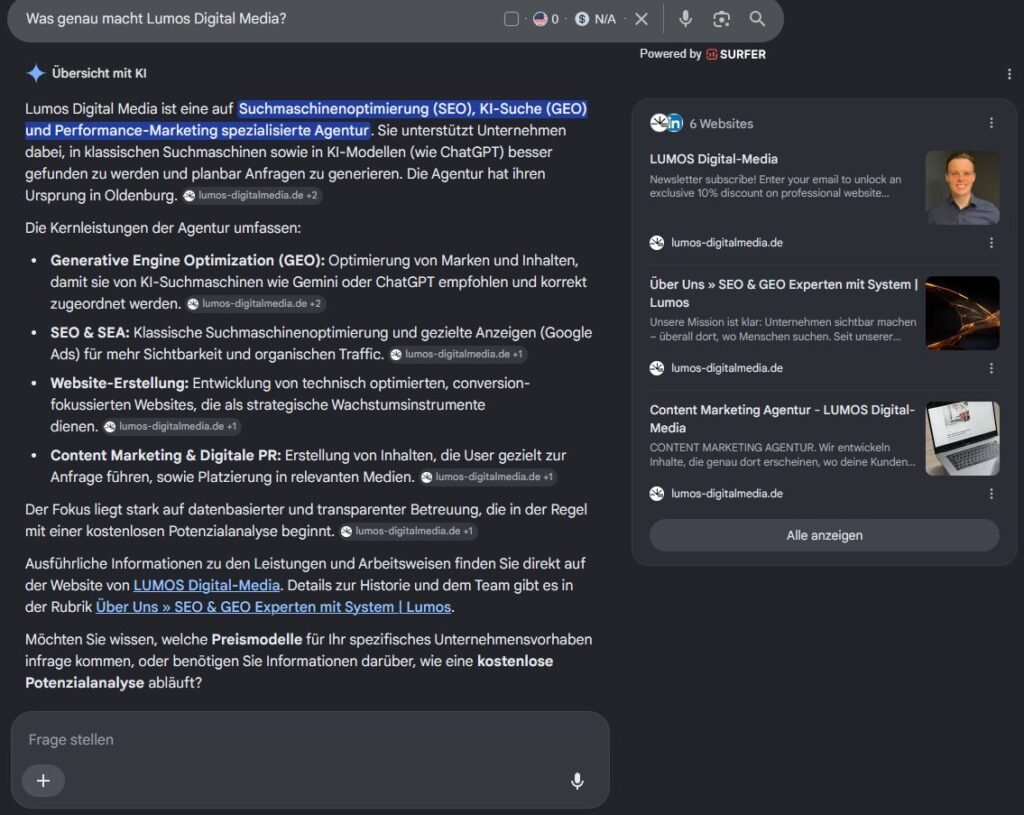Click the citation chip in the GEO bullet
Image resolution: width=1024 pixels, height=815 pixels.
(255, 304)
